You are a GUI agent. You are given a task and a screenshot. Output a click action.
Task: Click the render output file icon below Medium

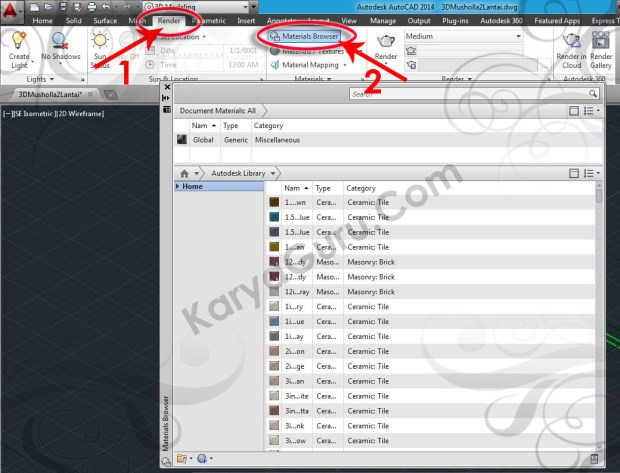(x=411, y=65)
